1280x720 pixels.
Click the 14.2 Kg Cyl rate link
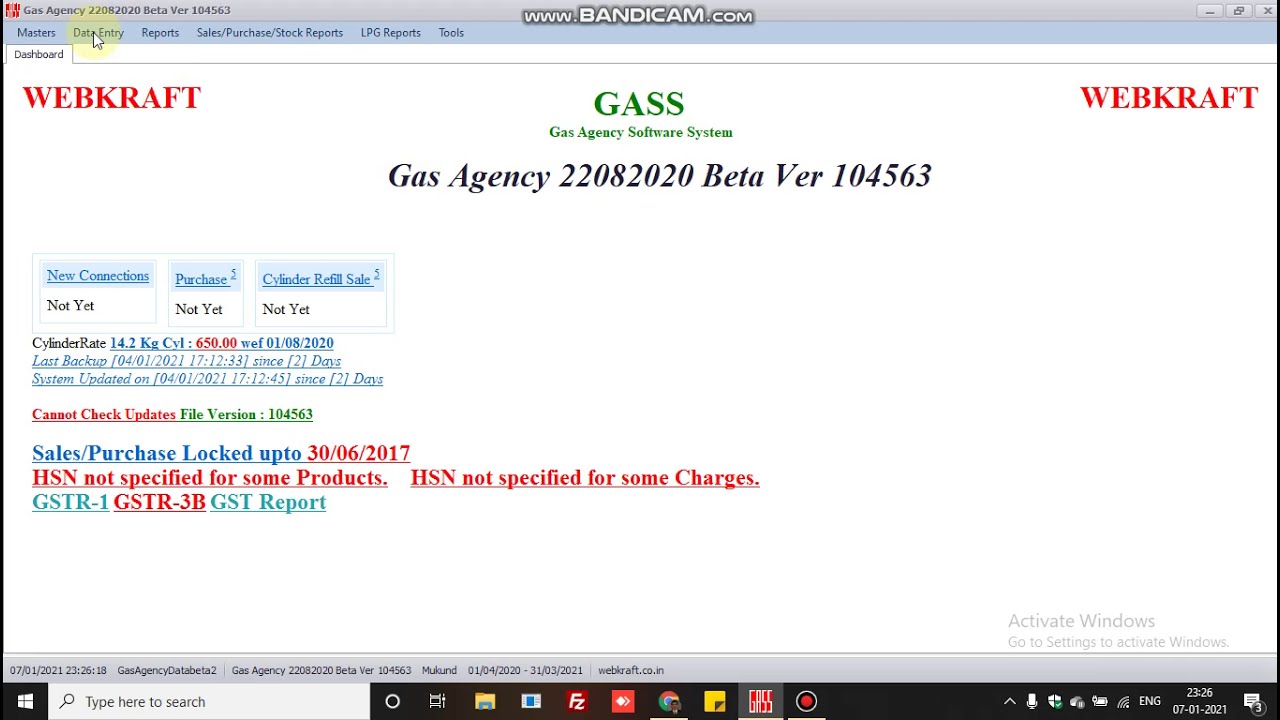pos(221,343)
